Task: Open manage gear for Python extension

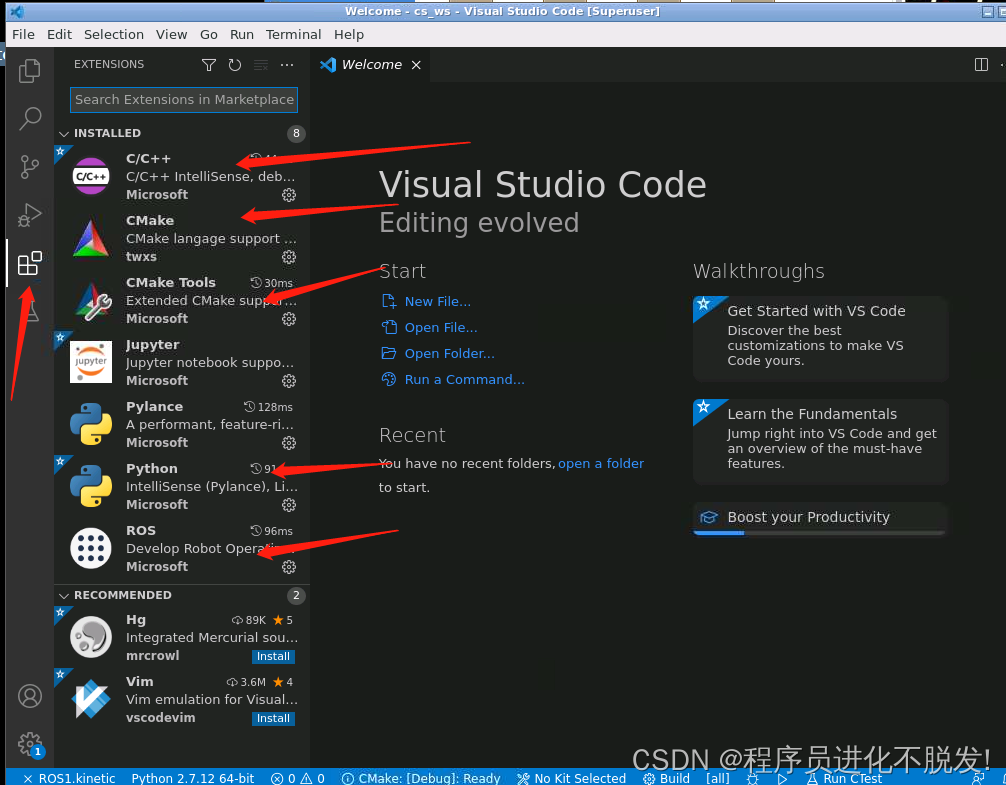Action: click(x=289, y=505)
